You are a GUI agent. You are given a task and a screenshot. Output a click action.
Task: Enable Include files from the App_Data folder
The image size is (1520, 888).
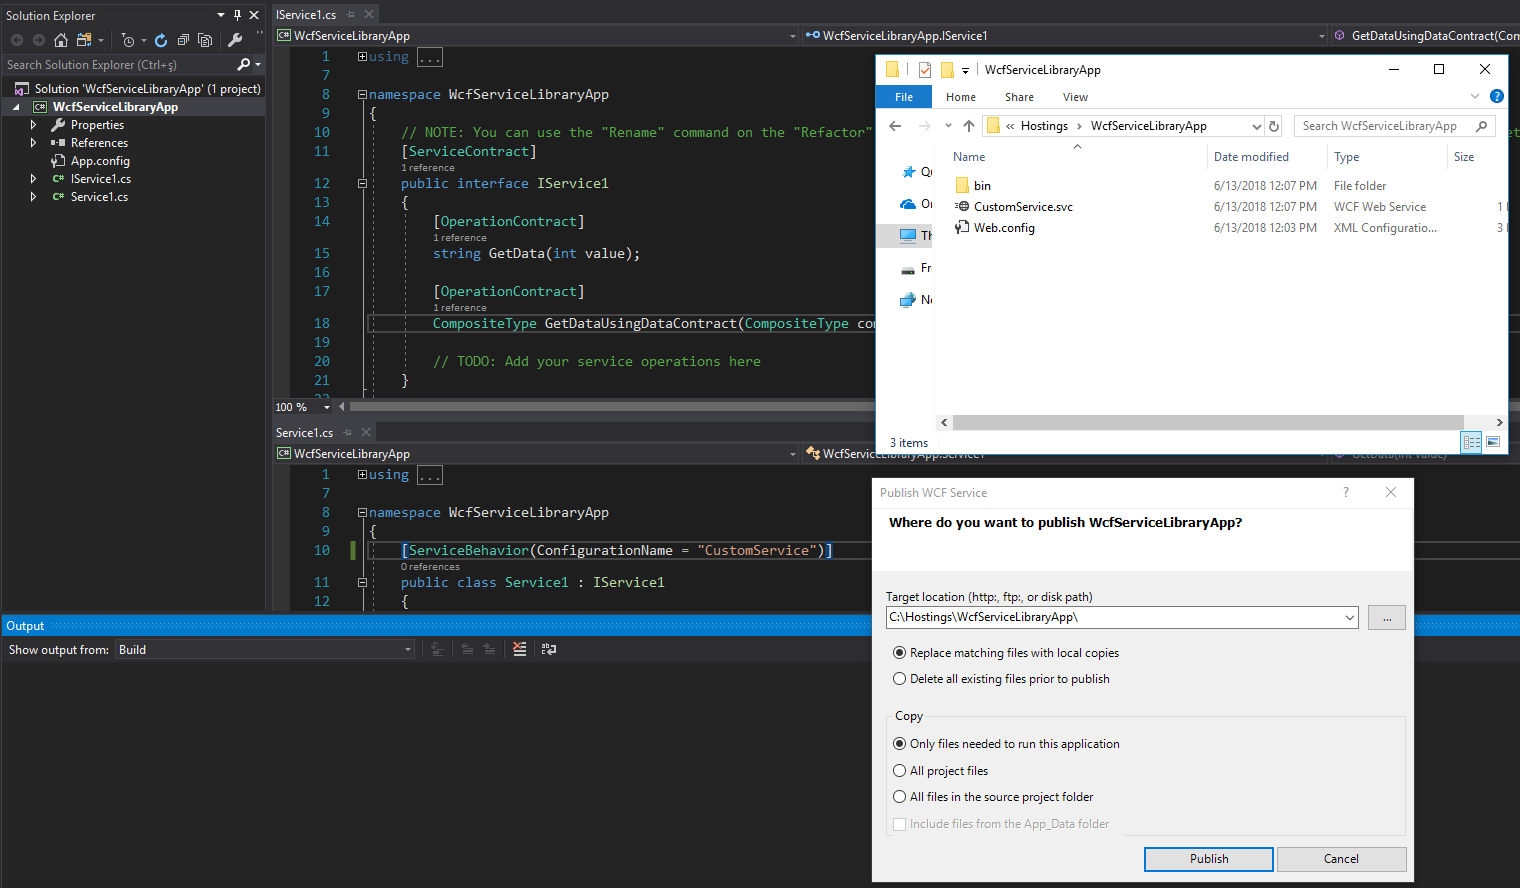pyautogui.click(x=899, y=824)
